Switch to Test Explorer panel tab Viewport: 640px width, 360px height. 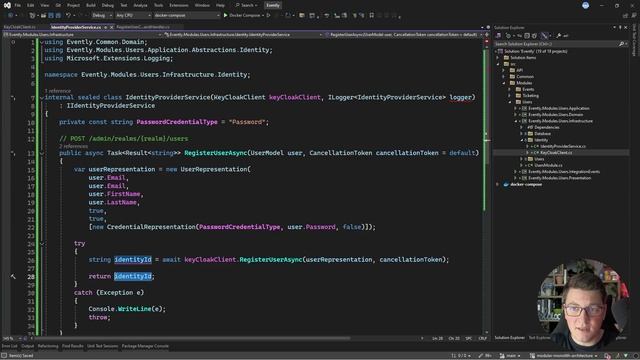(x=540, y=338)
